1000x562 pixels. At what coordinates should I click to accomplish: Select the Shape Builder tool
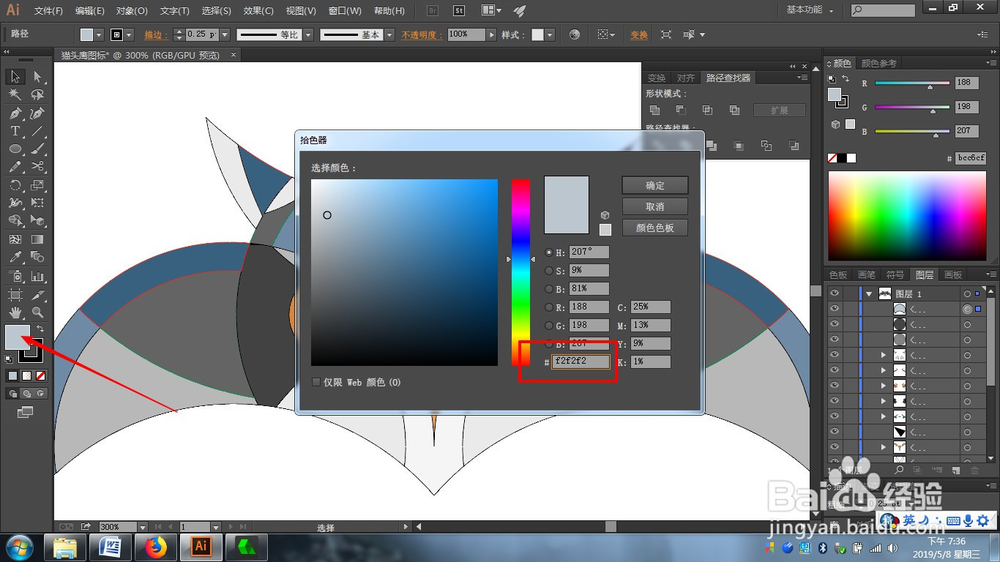click(15, 221)
